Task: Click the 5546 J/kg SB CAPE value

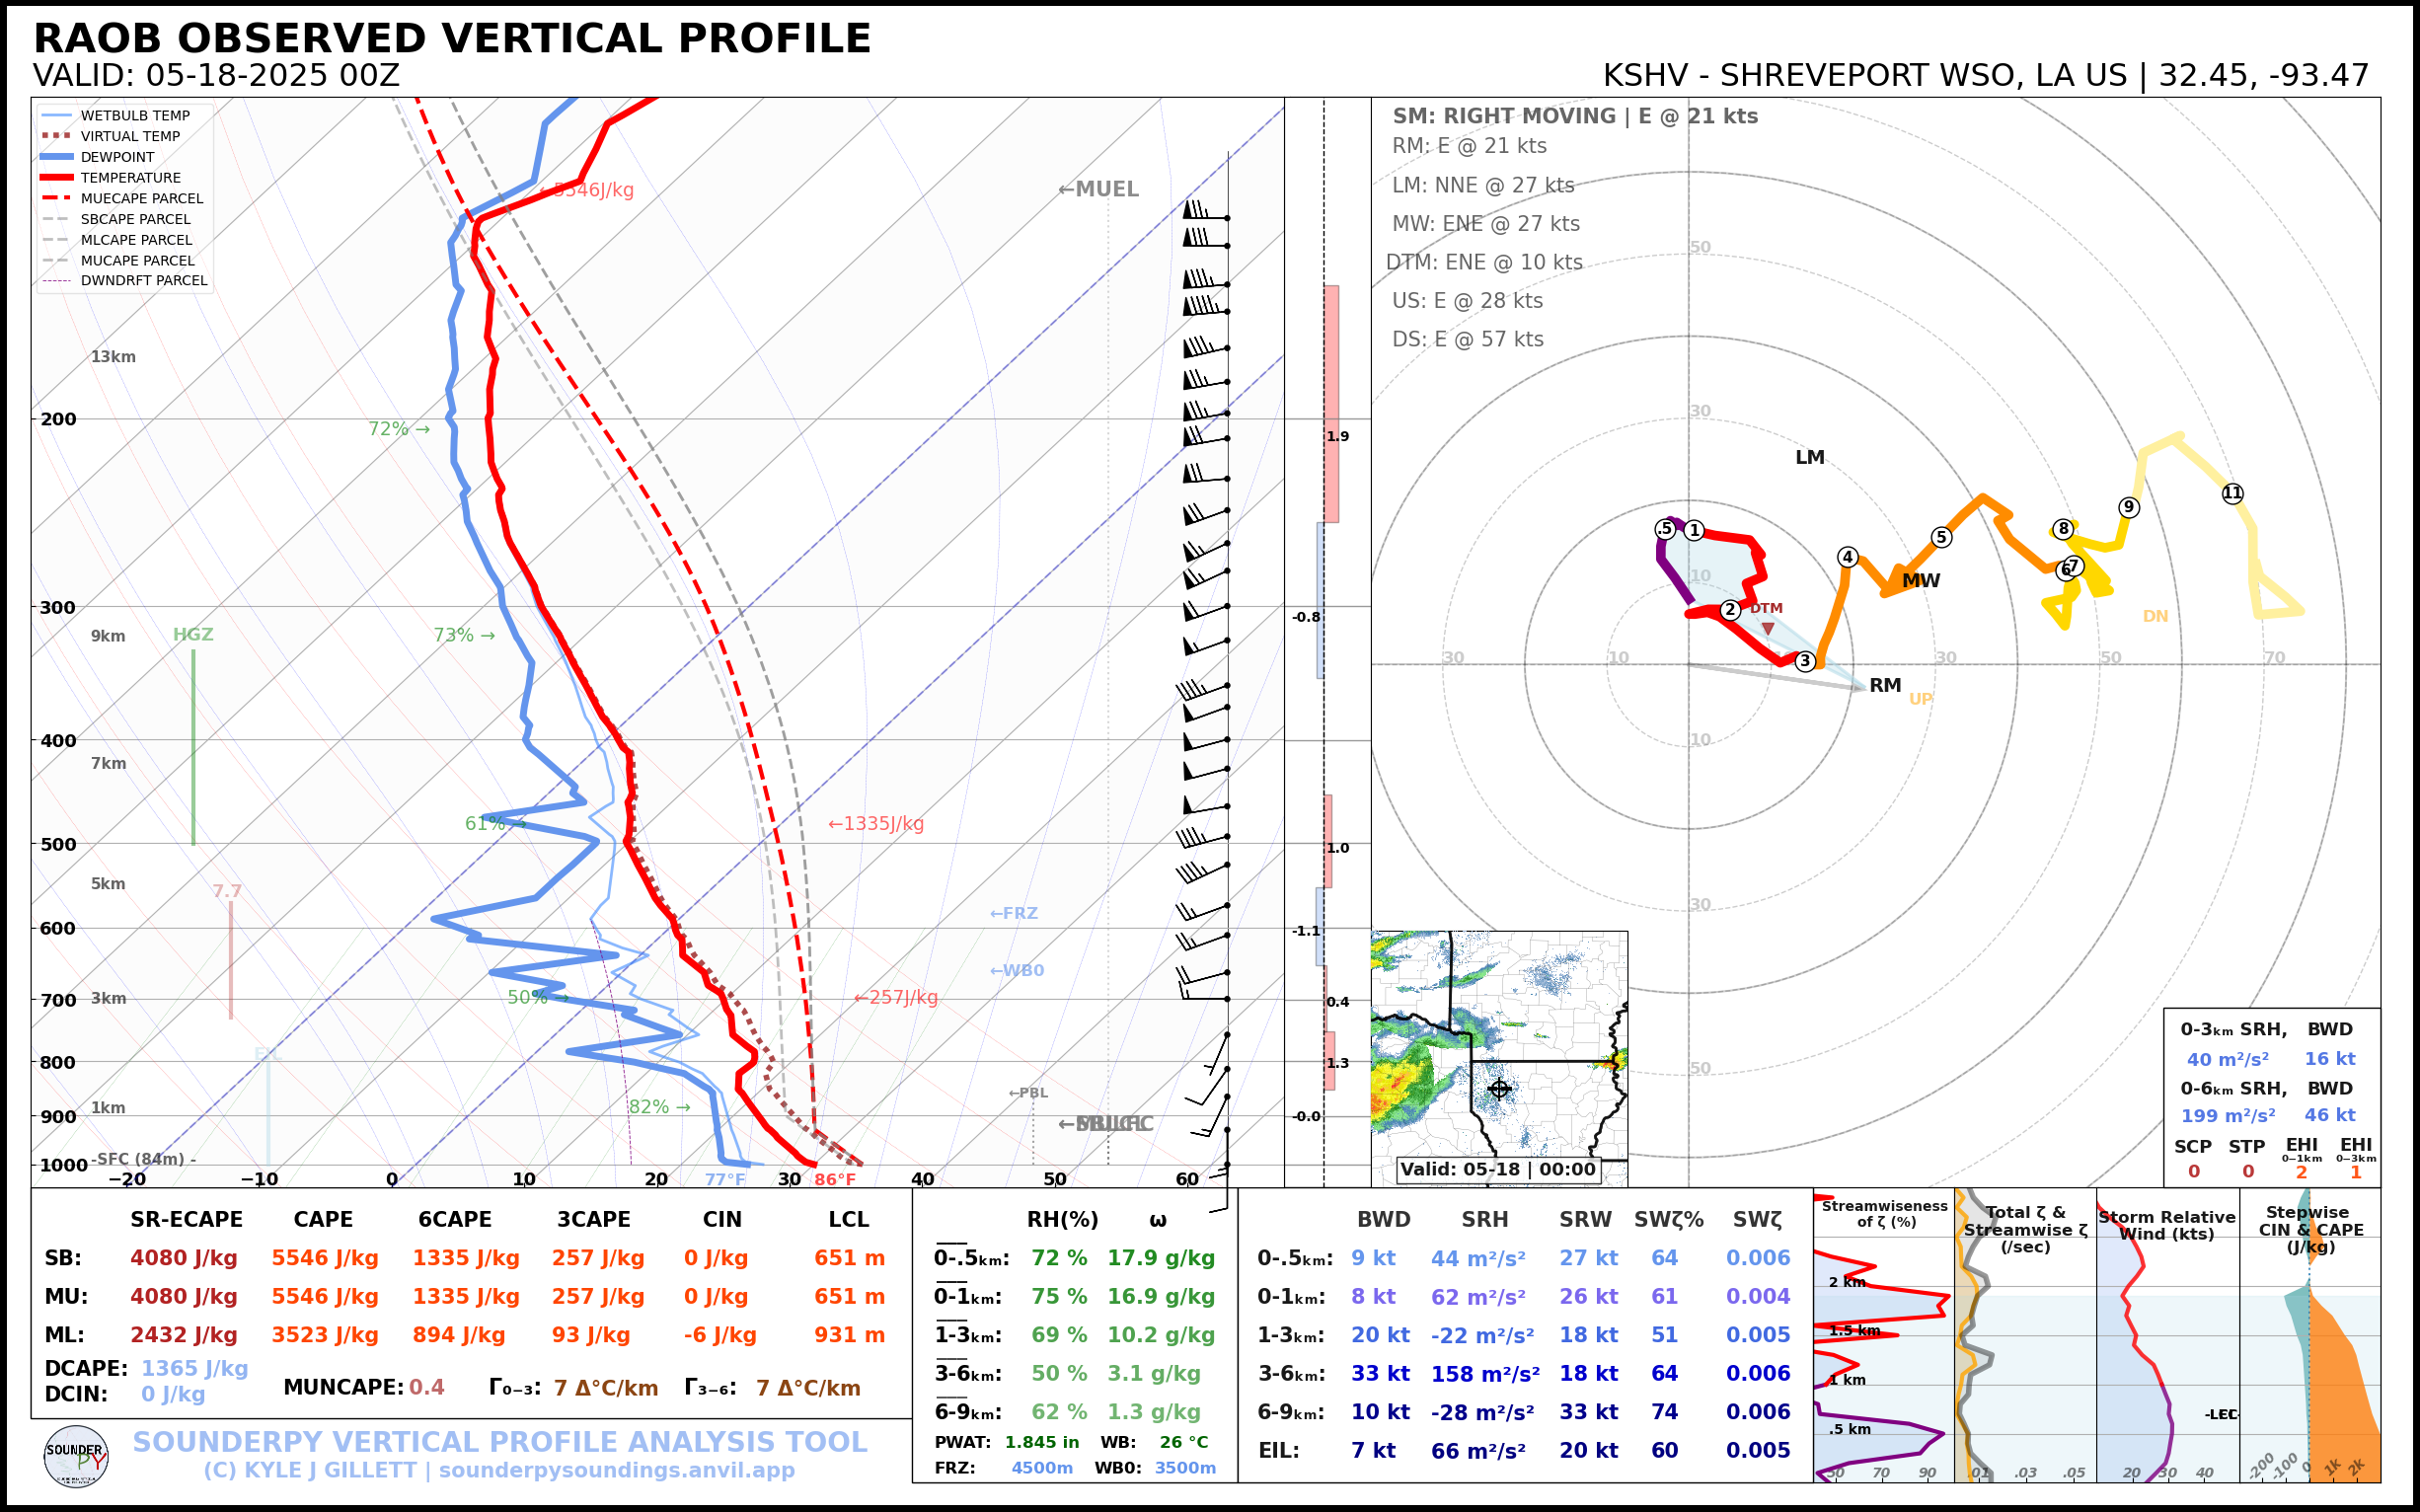Action: 324,1258
